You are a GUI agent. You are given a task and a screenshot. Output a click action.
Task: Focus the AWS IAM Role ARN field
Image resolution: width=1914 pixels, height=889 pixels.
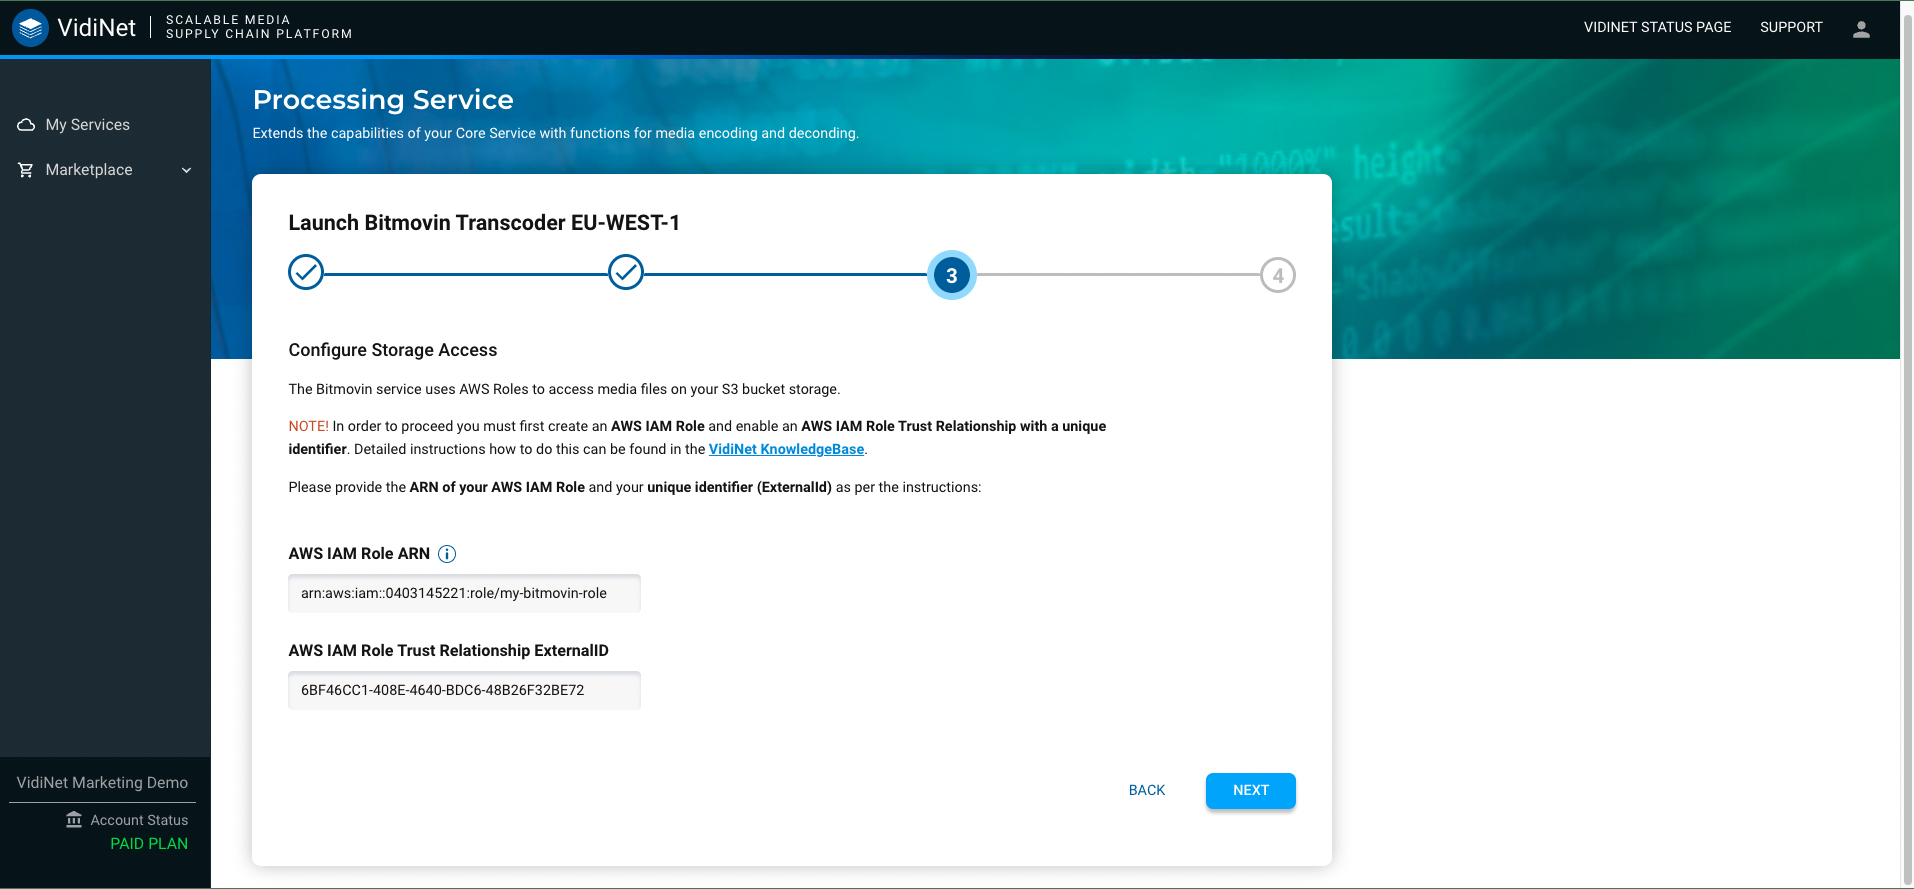pos(464,593)
